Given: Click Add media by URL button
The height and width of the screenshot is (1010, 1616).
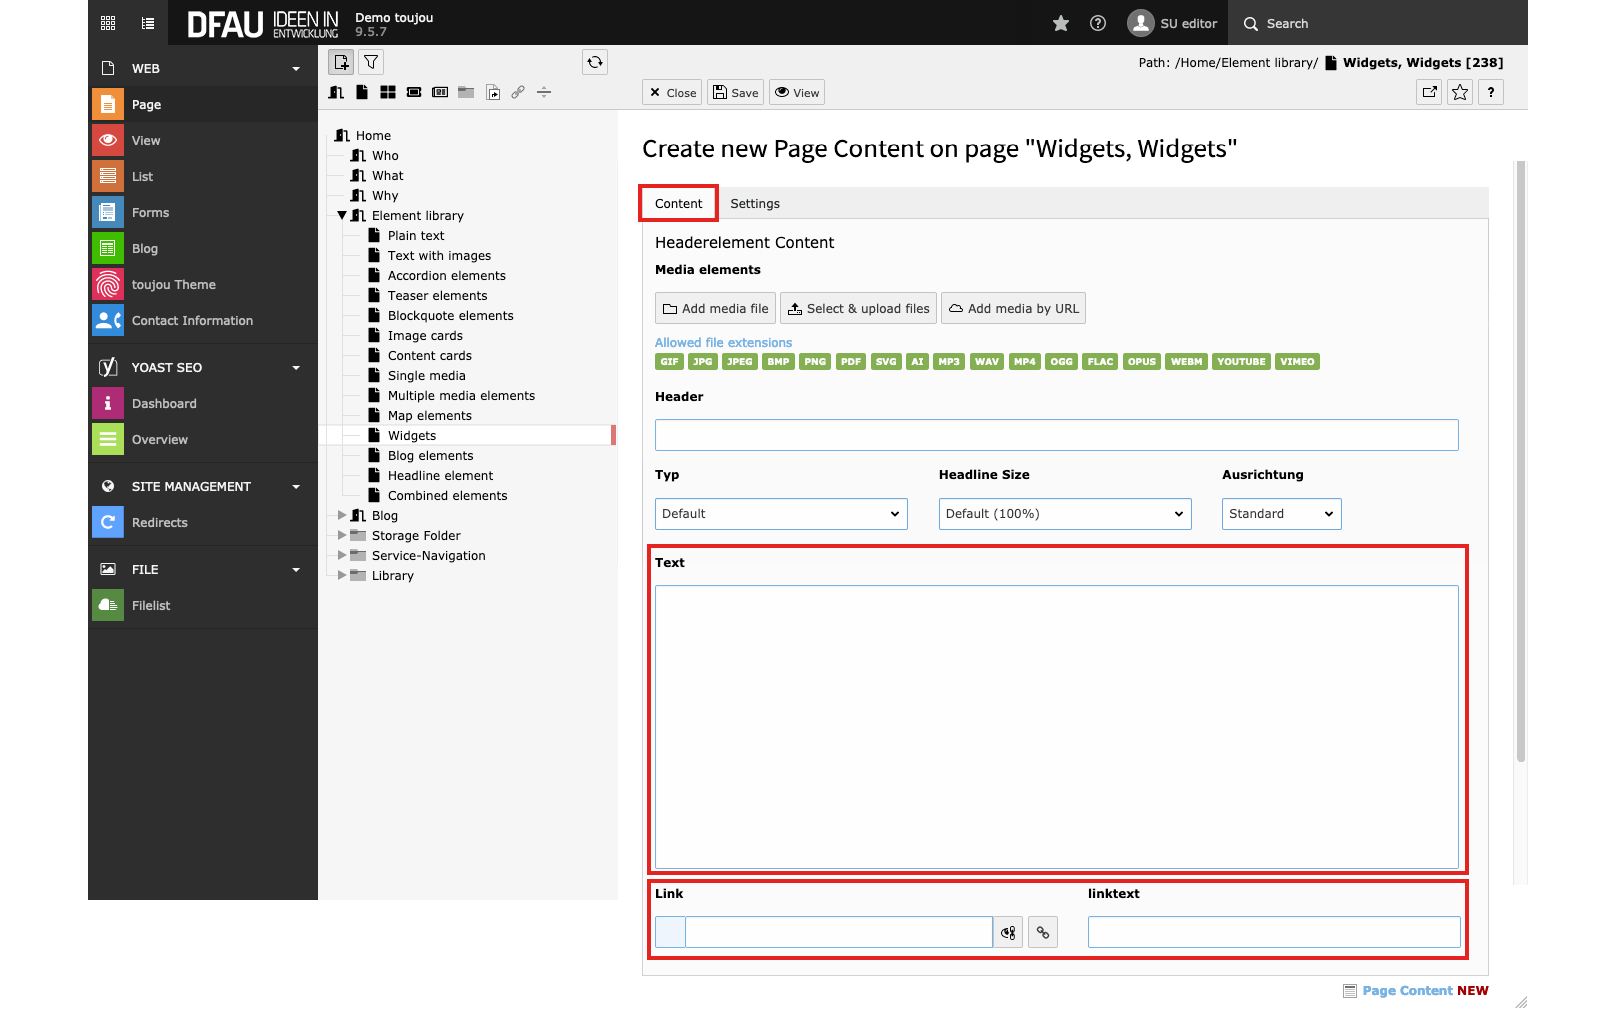Looking at the screenshot, I should point(1013,309).
